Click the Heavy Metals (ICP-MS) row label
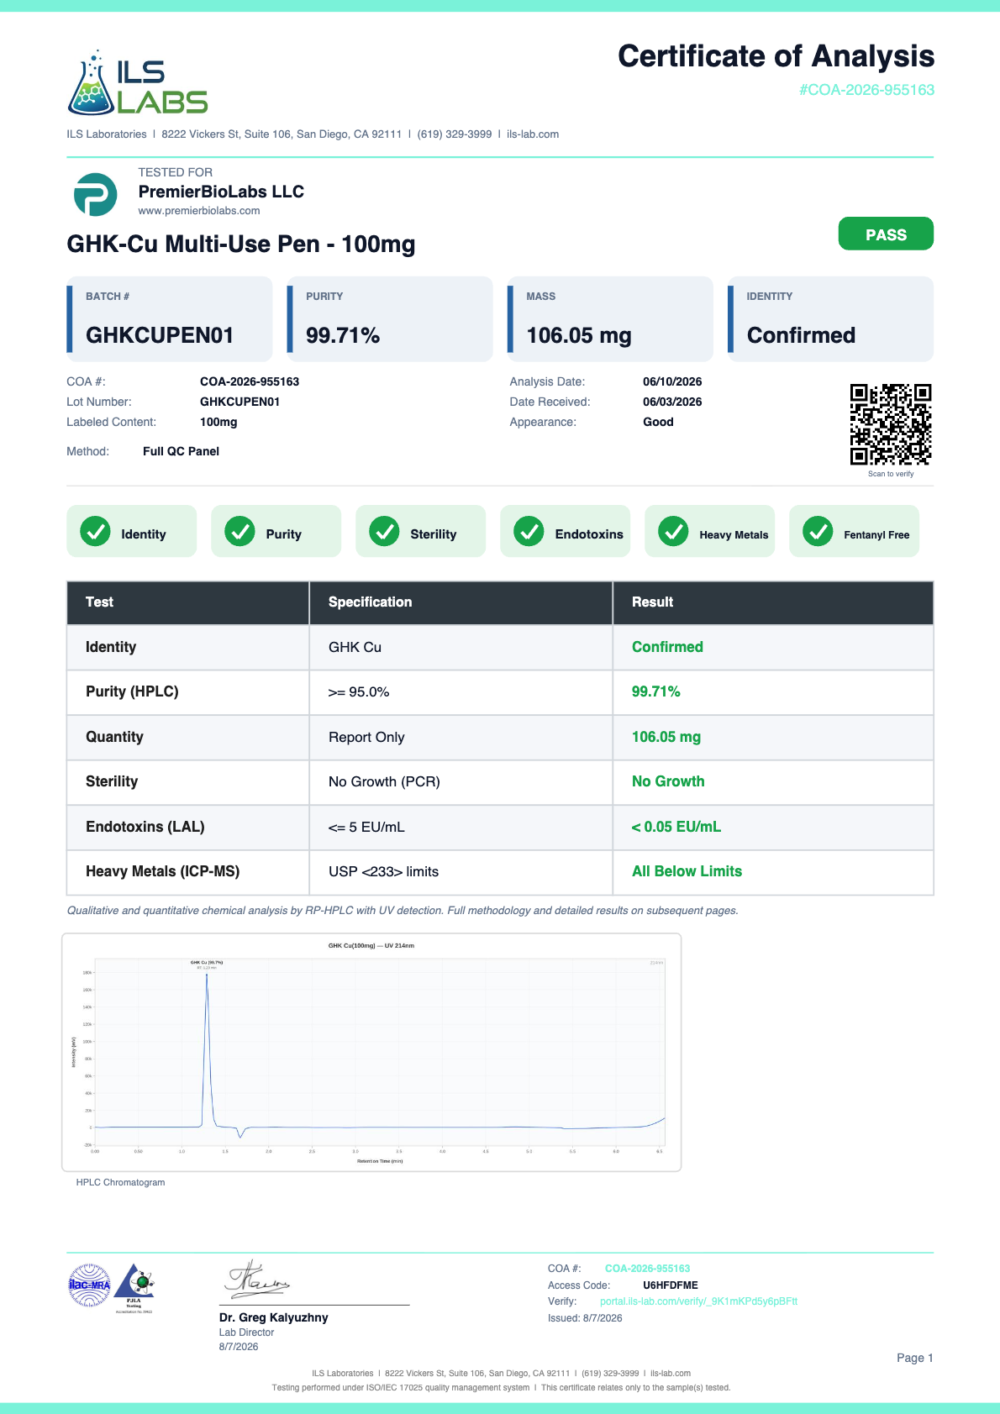1000x1414 pixels. [163, 871]
